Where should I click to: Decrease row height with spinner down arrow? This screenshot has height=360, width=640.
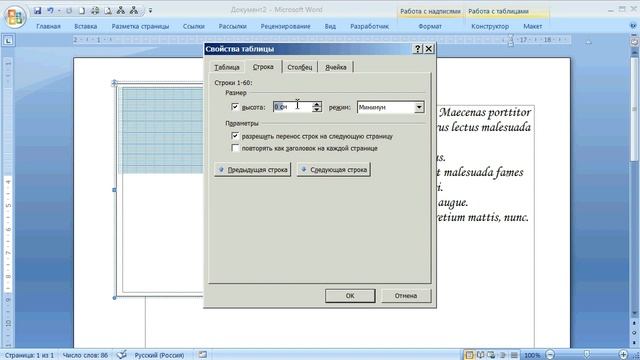[317, 109]
